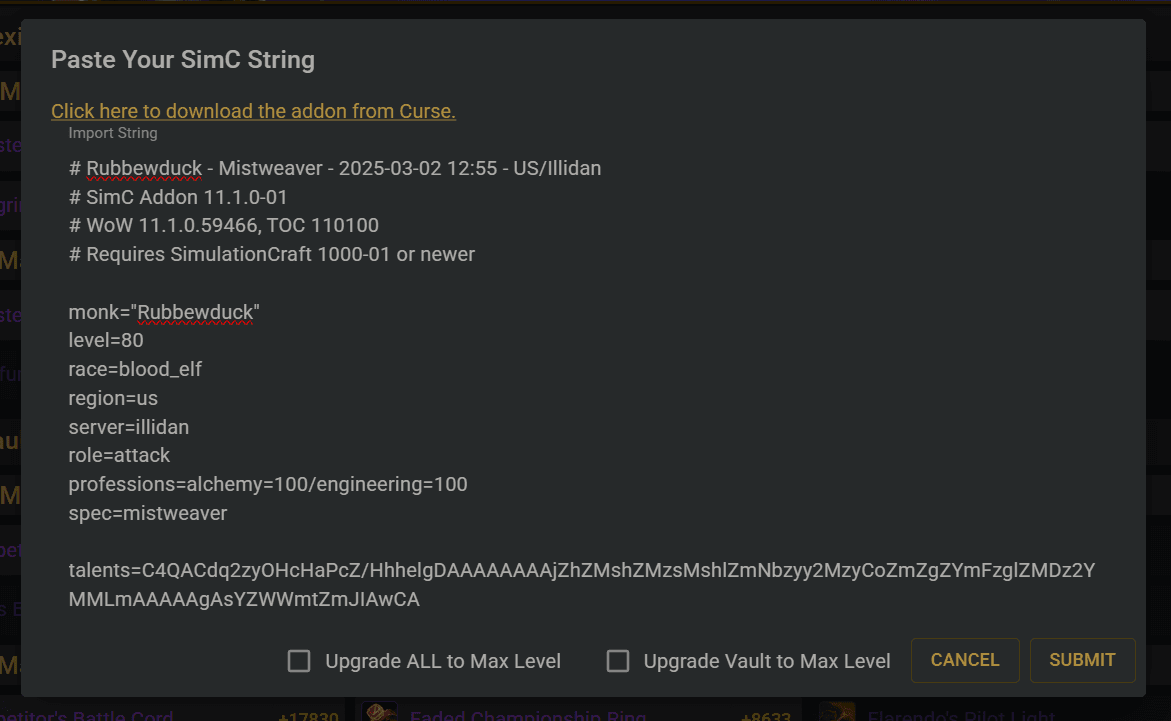Submit the pasted SimC string
1171x721 pixels.
tap(1082, 660)
